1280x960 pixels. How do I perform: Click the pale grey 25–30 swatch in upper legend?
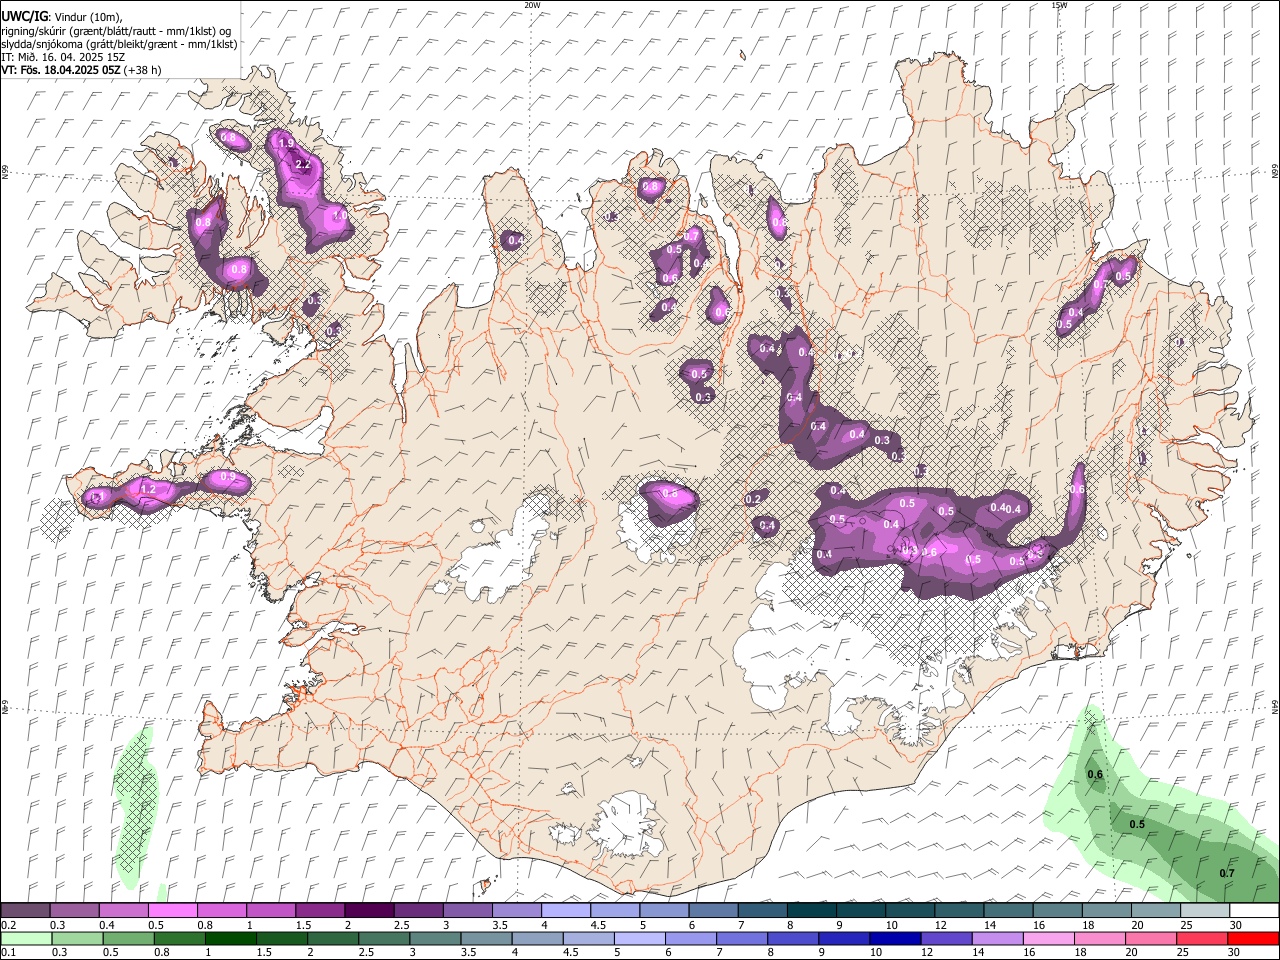point(1205,911)
